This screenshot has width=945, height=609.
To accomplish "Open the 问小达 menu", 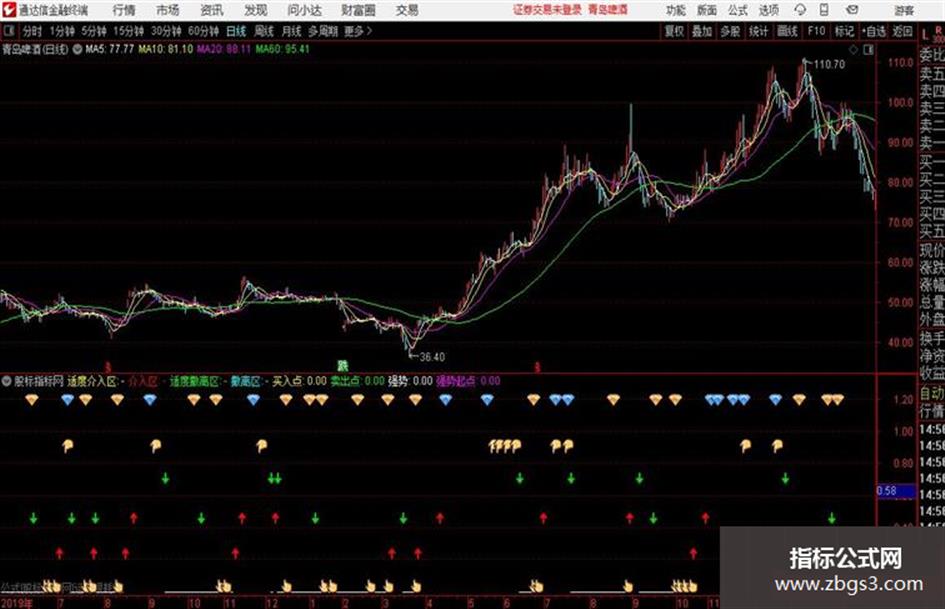I will (304, 10).
